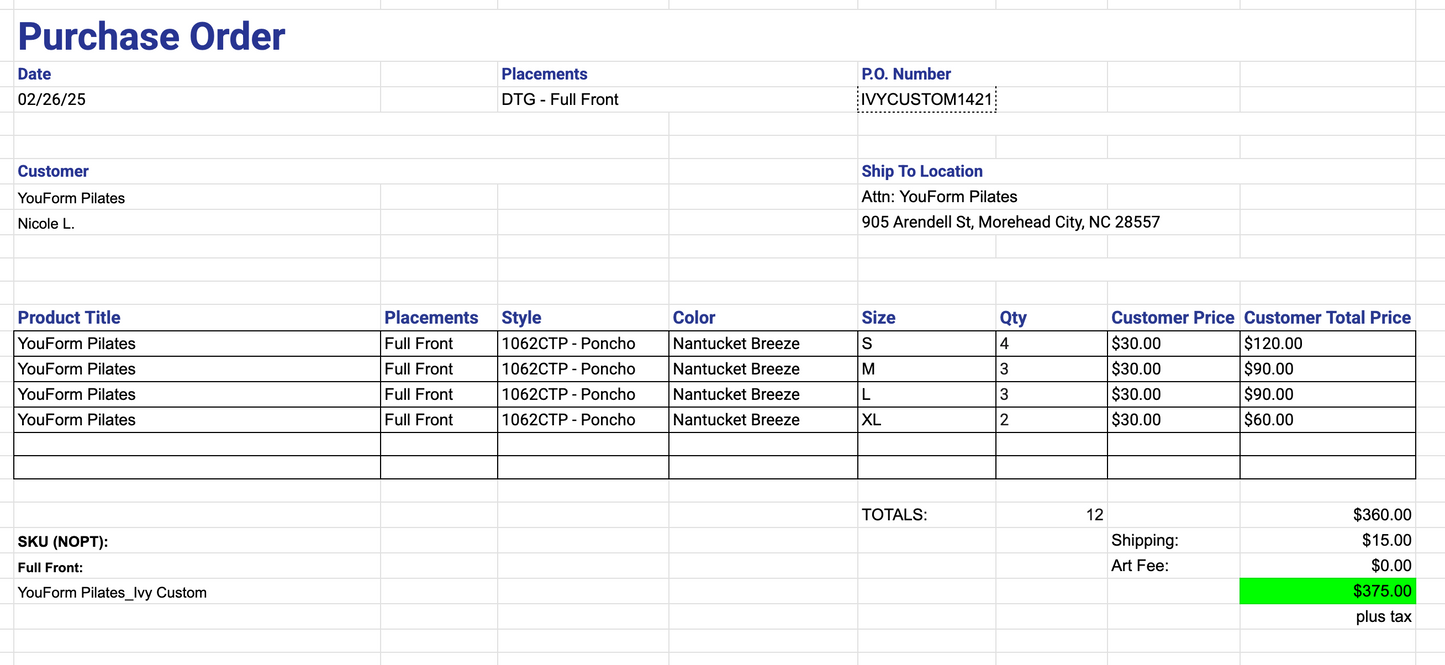Screen dimensions: 1445x665
Task: Select the Customer Total Price header cell
Action: tap(1327, 318)
